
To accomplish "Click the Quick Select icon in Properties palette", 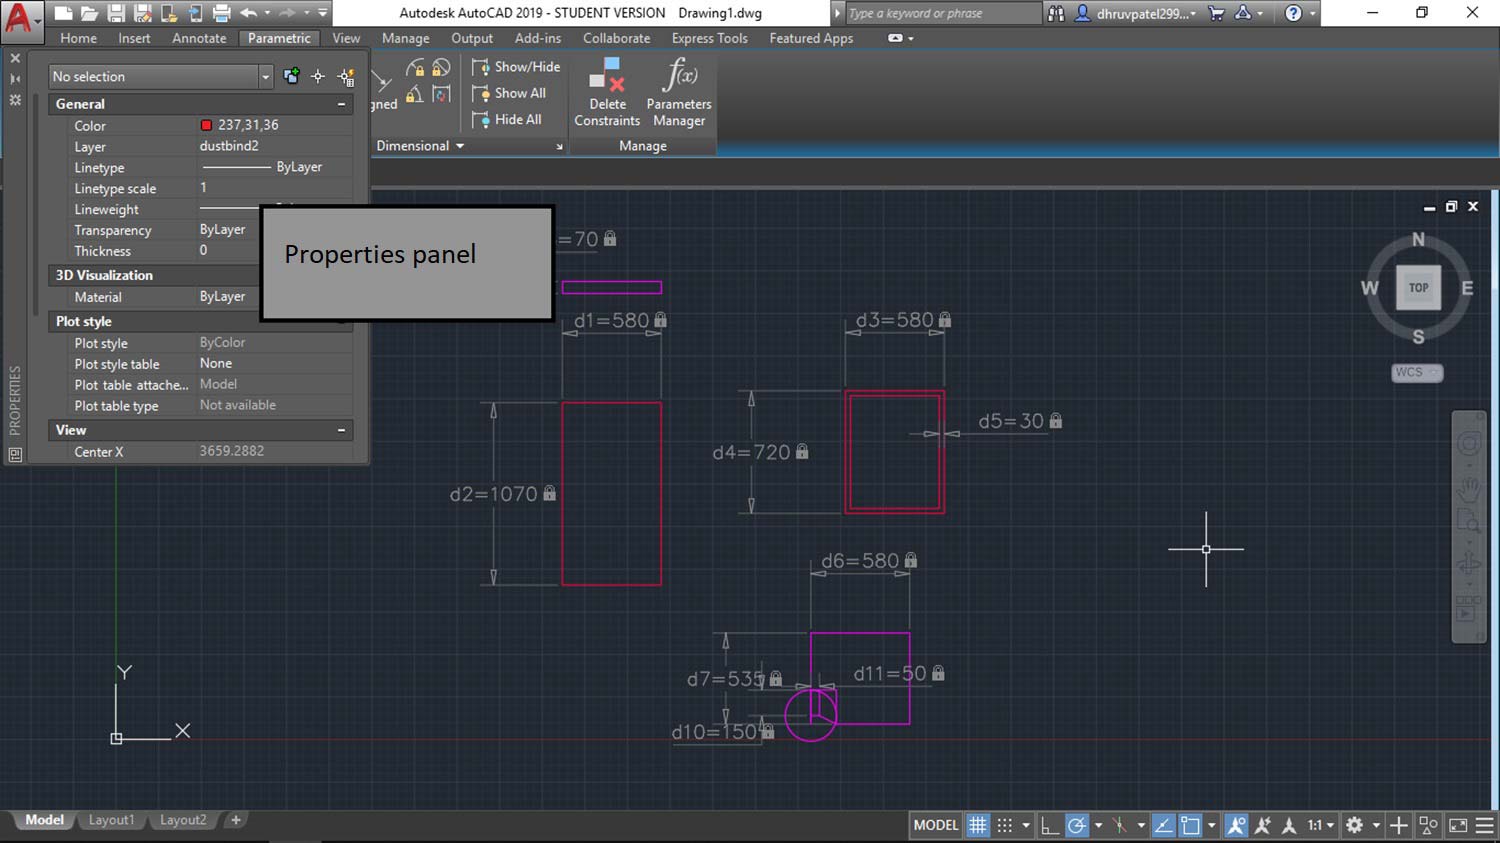I will 345,77.
